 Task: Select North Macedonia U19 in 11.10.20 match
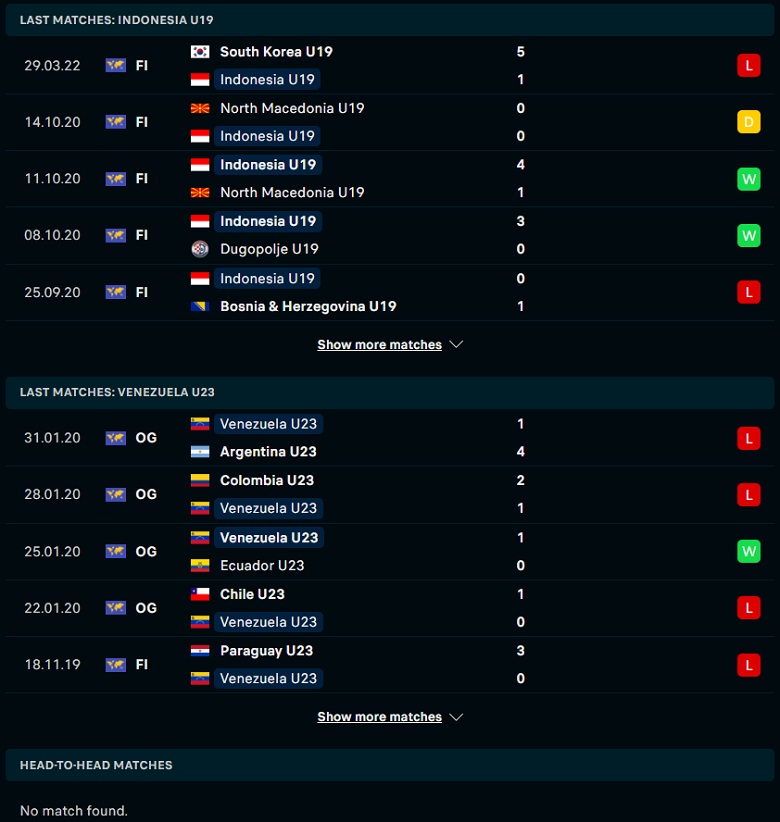point(292,192)
